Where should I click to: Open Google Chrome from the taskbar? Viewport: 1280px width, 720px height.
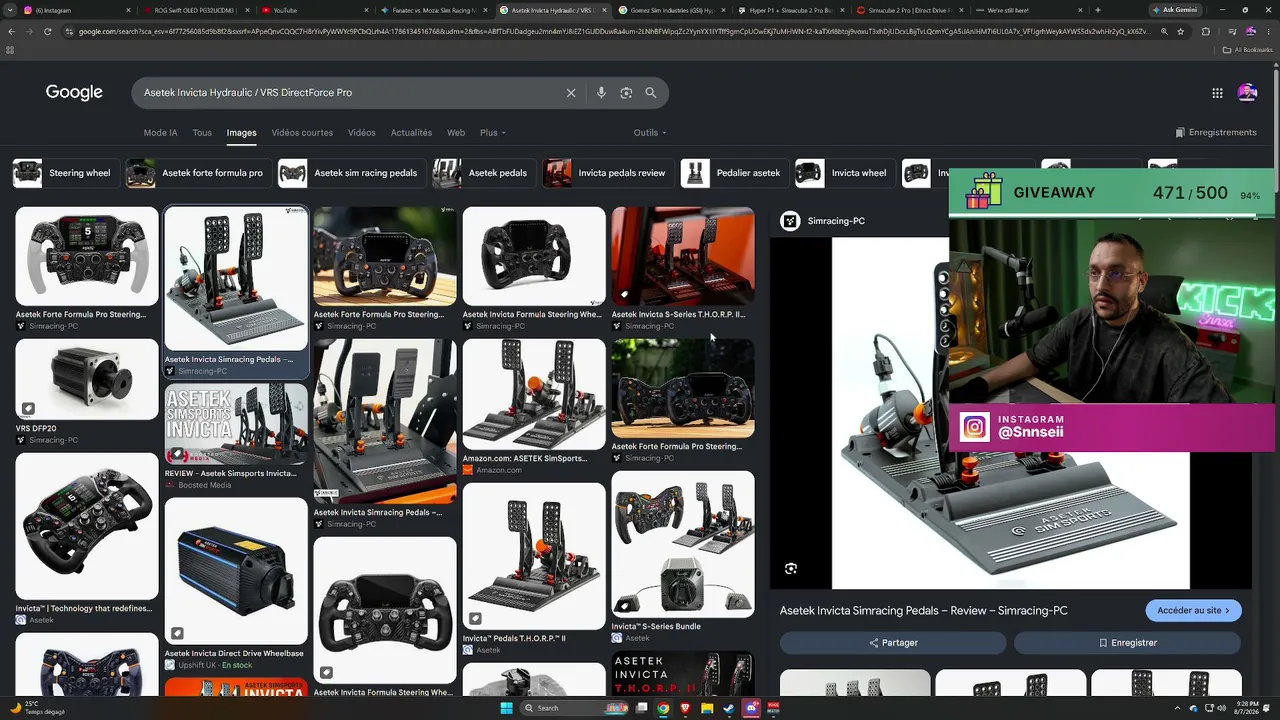[x=664, y=708]
